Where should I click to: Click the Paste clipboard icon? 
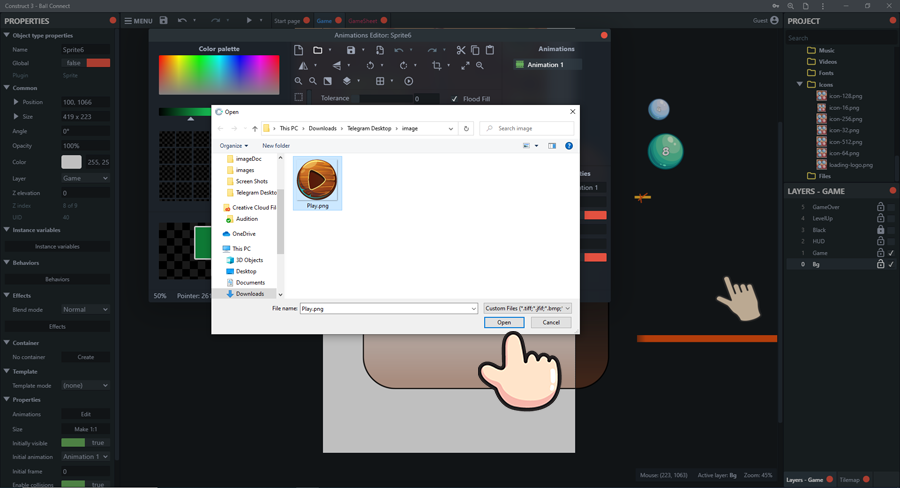(490, 50)
